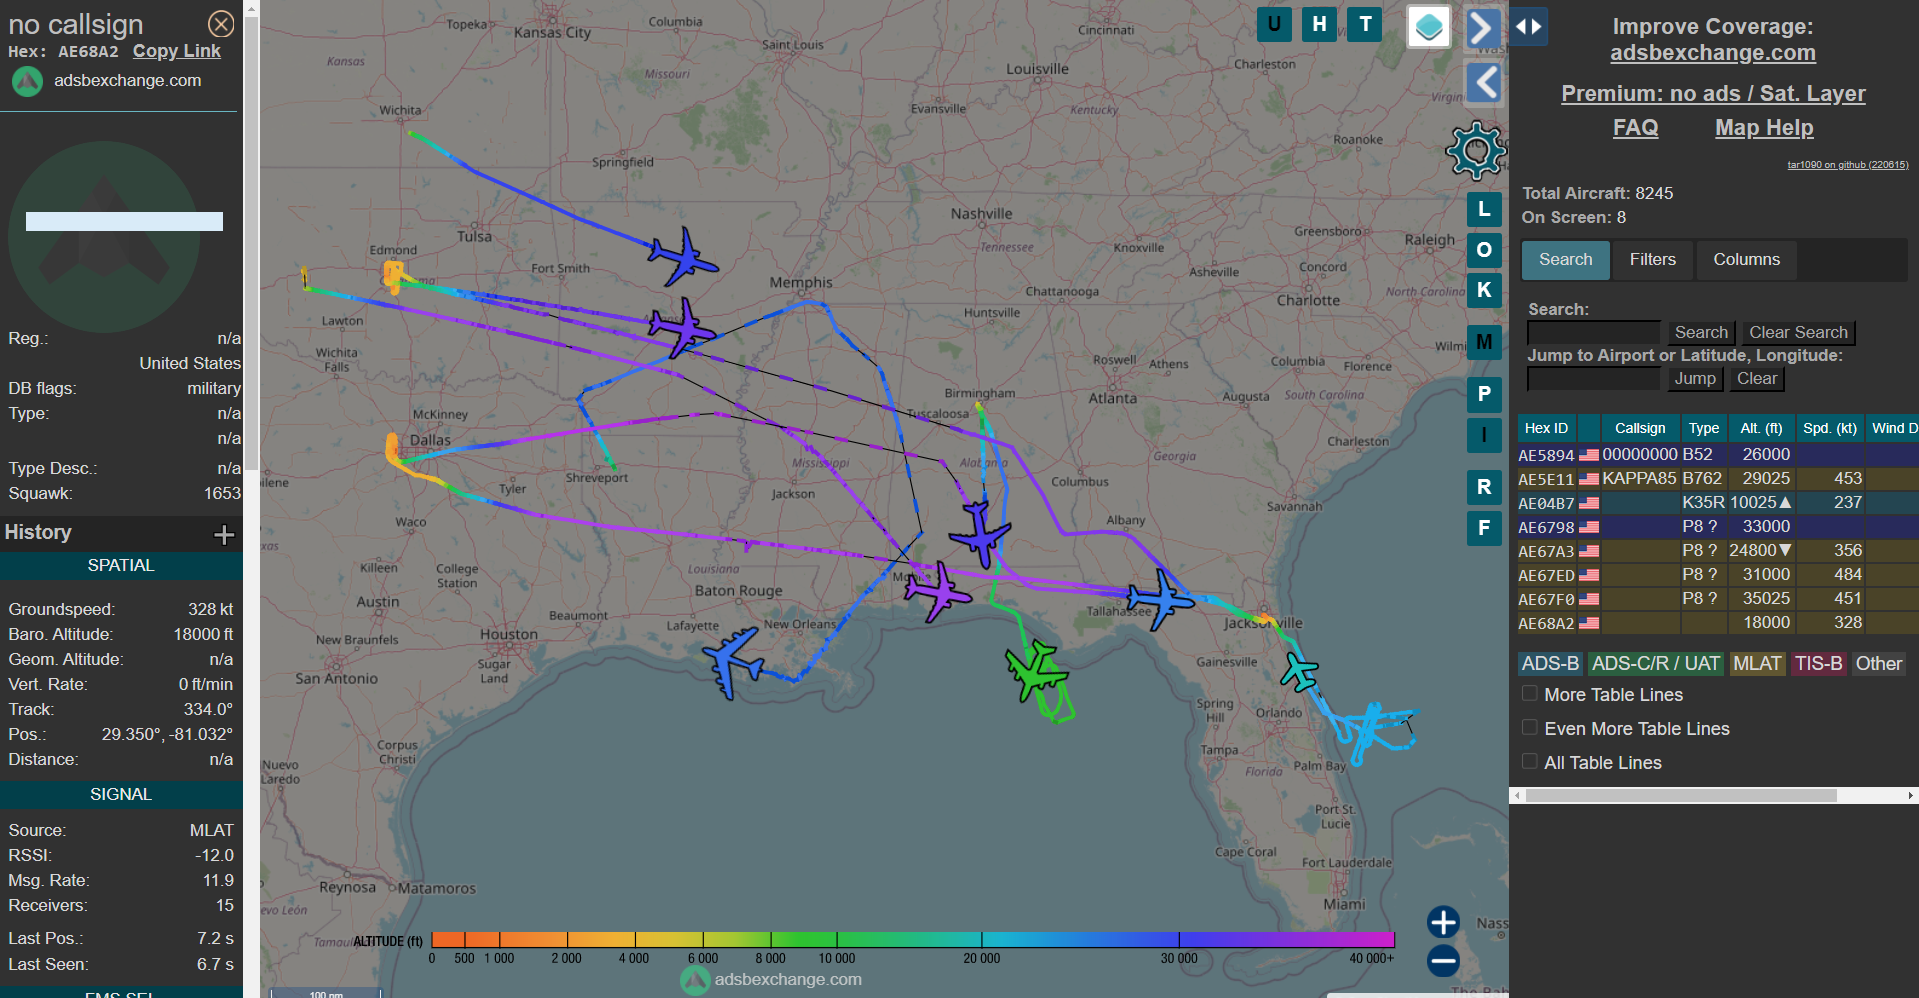Click the I map button
The width and height of the screenshot is (1919, 998).
pos(1484,435)
